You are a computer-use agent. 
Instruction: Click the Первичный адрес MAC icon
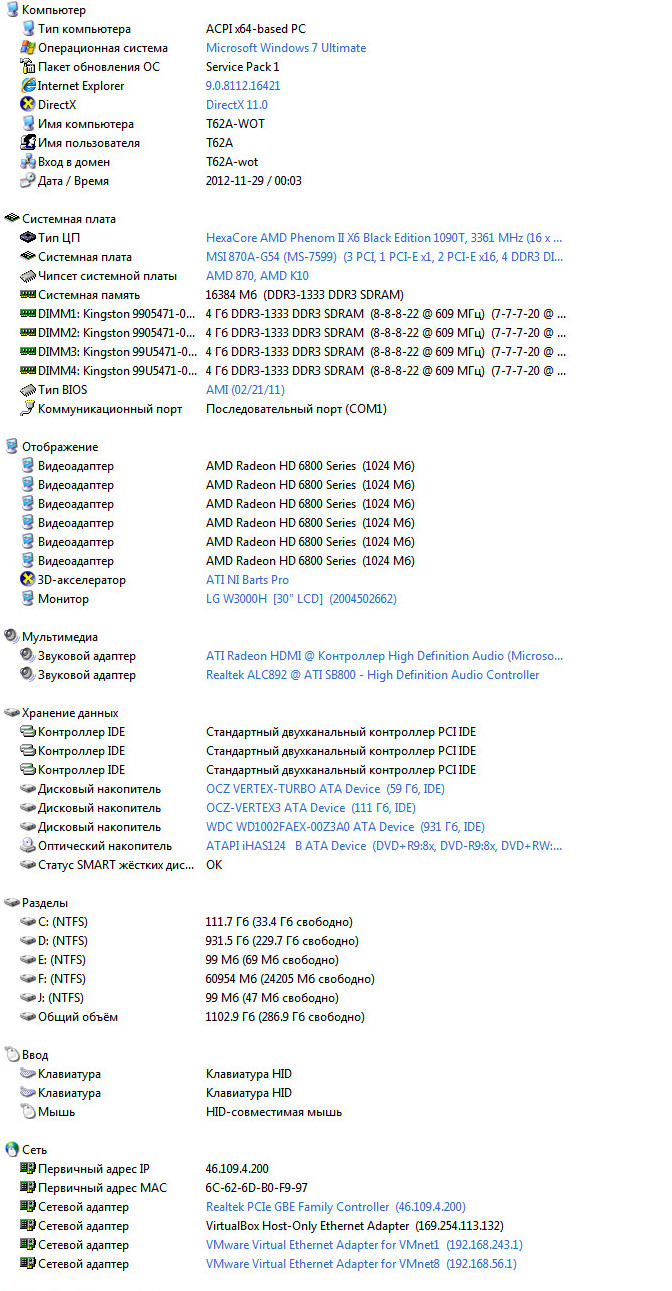28,1188
